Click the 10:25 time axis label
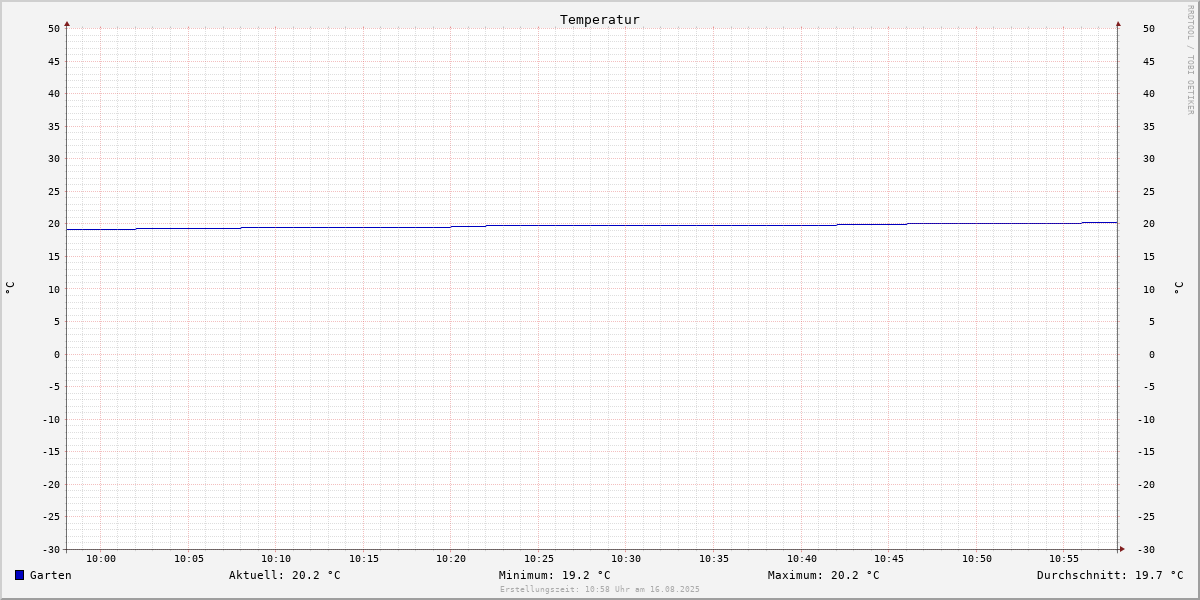The height and width of the screenshot is (600, 1200). point(539,558)
